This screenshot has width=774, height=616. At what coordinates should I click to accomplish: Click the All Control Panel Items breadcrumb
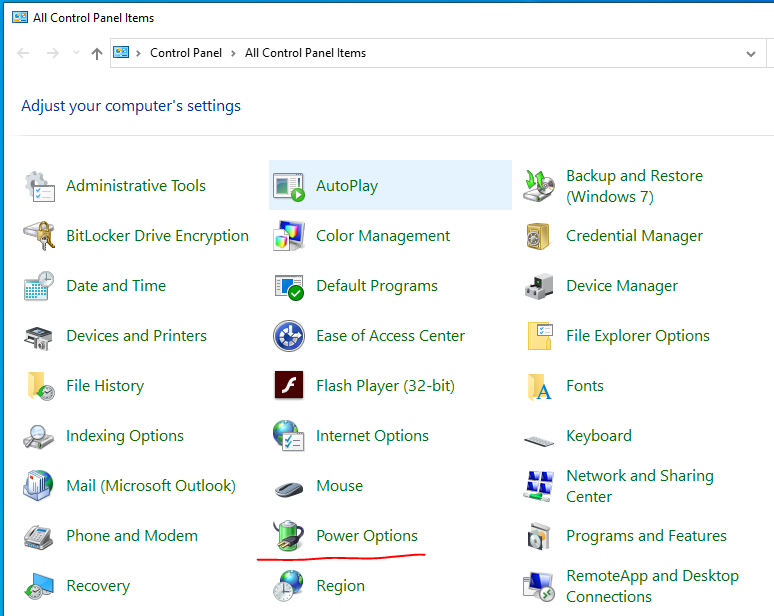[x=305, y=53]
